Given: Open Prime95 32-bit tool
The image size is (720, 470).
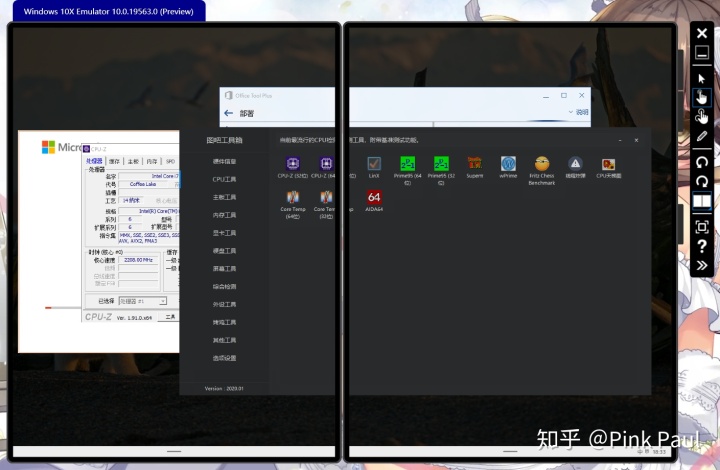Looking at the screenshot, I should pyautogui.click(x=441, y=171).
